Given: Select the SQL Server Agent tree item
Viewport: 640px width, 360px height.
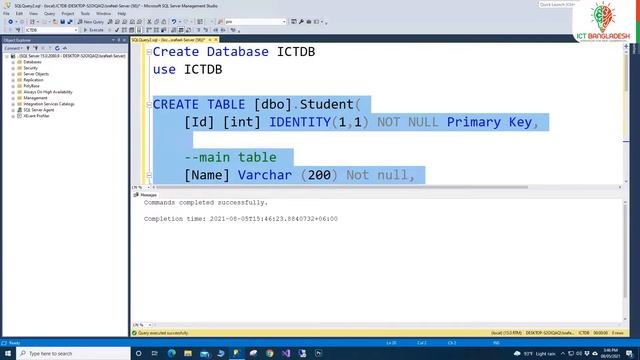Looking at the screenshot, I should 38,110.
